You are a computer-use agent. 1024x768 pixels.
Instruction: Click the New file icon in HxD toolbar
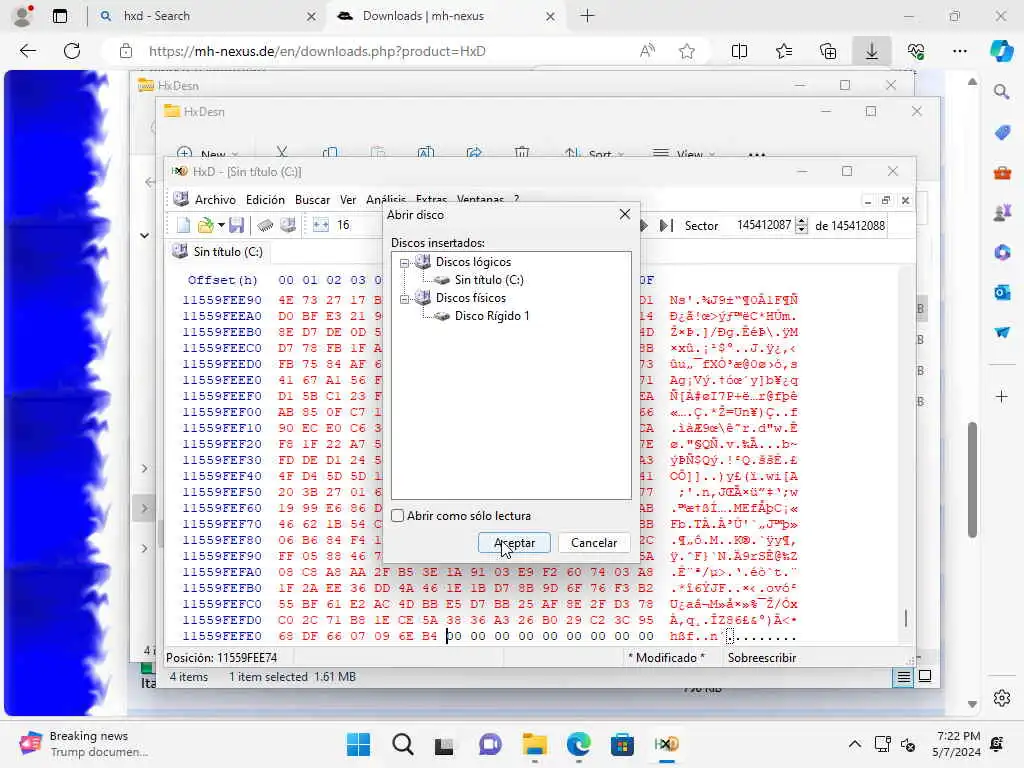point(184,225)
